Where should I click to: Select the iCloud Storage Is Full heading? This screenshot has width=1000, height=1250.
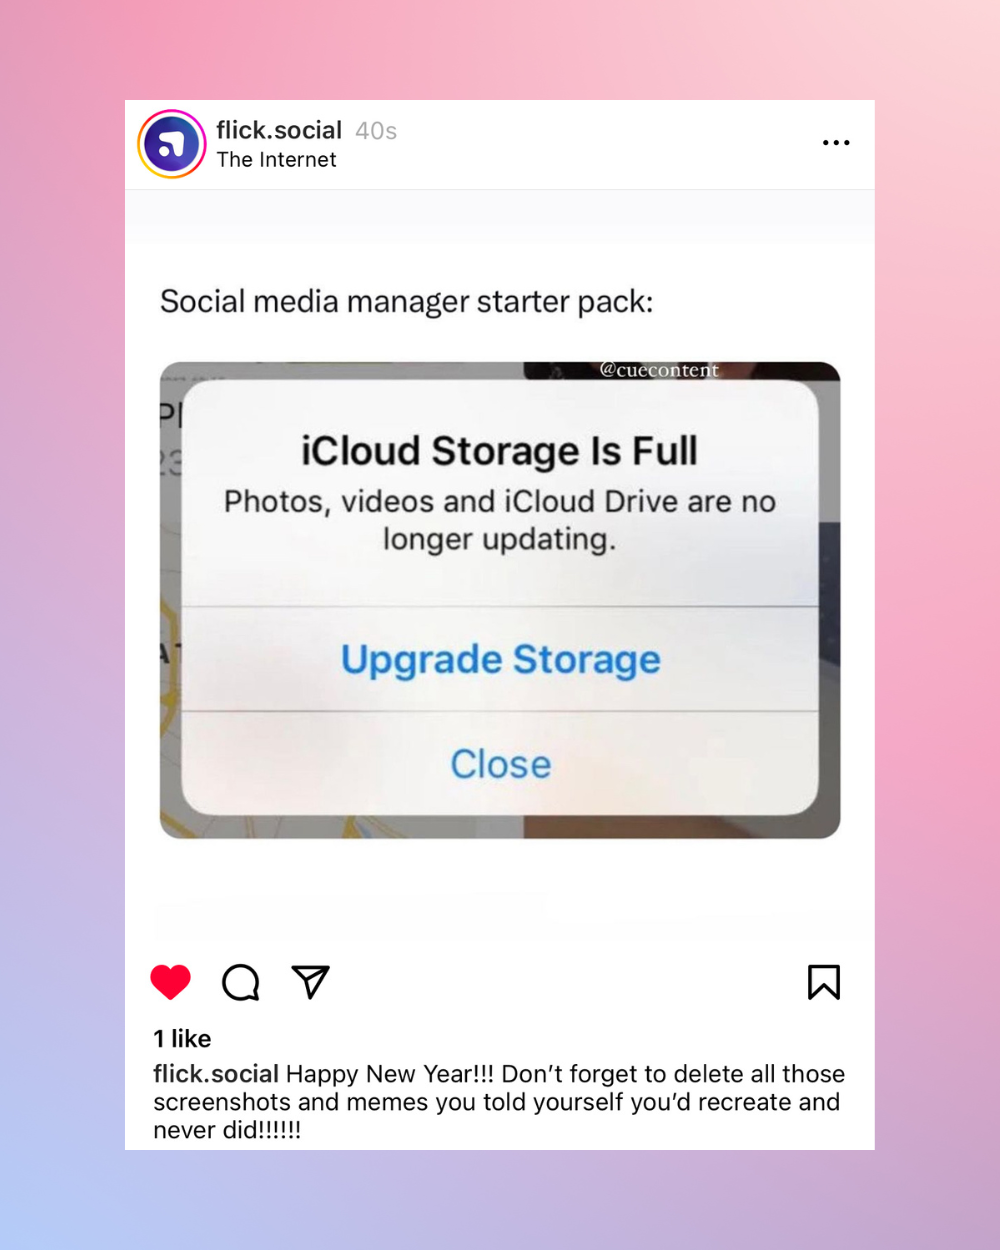tap(499, 451)
